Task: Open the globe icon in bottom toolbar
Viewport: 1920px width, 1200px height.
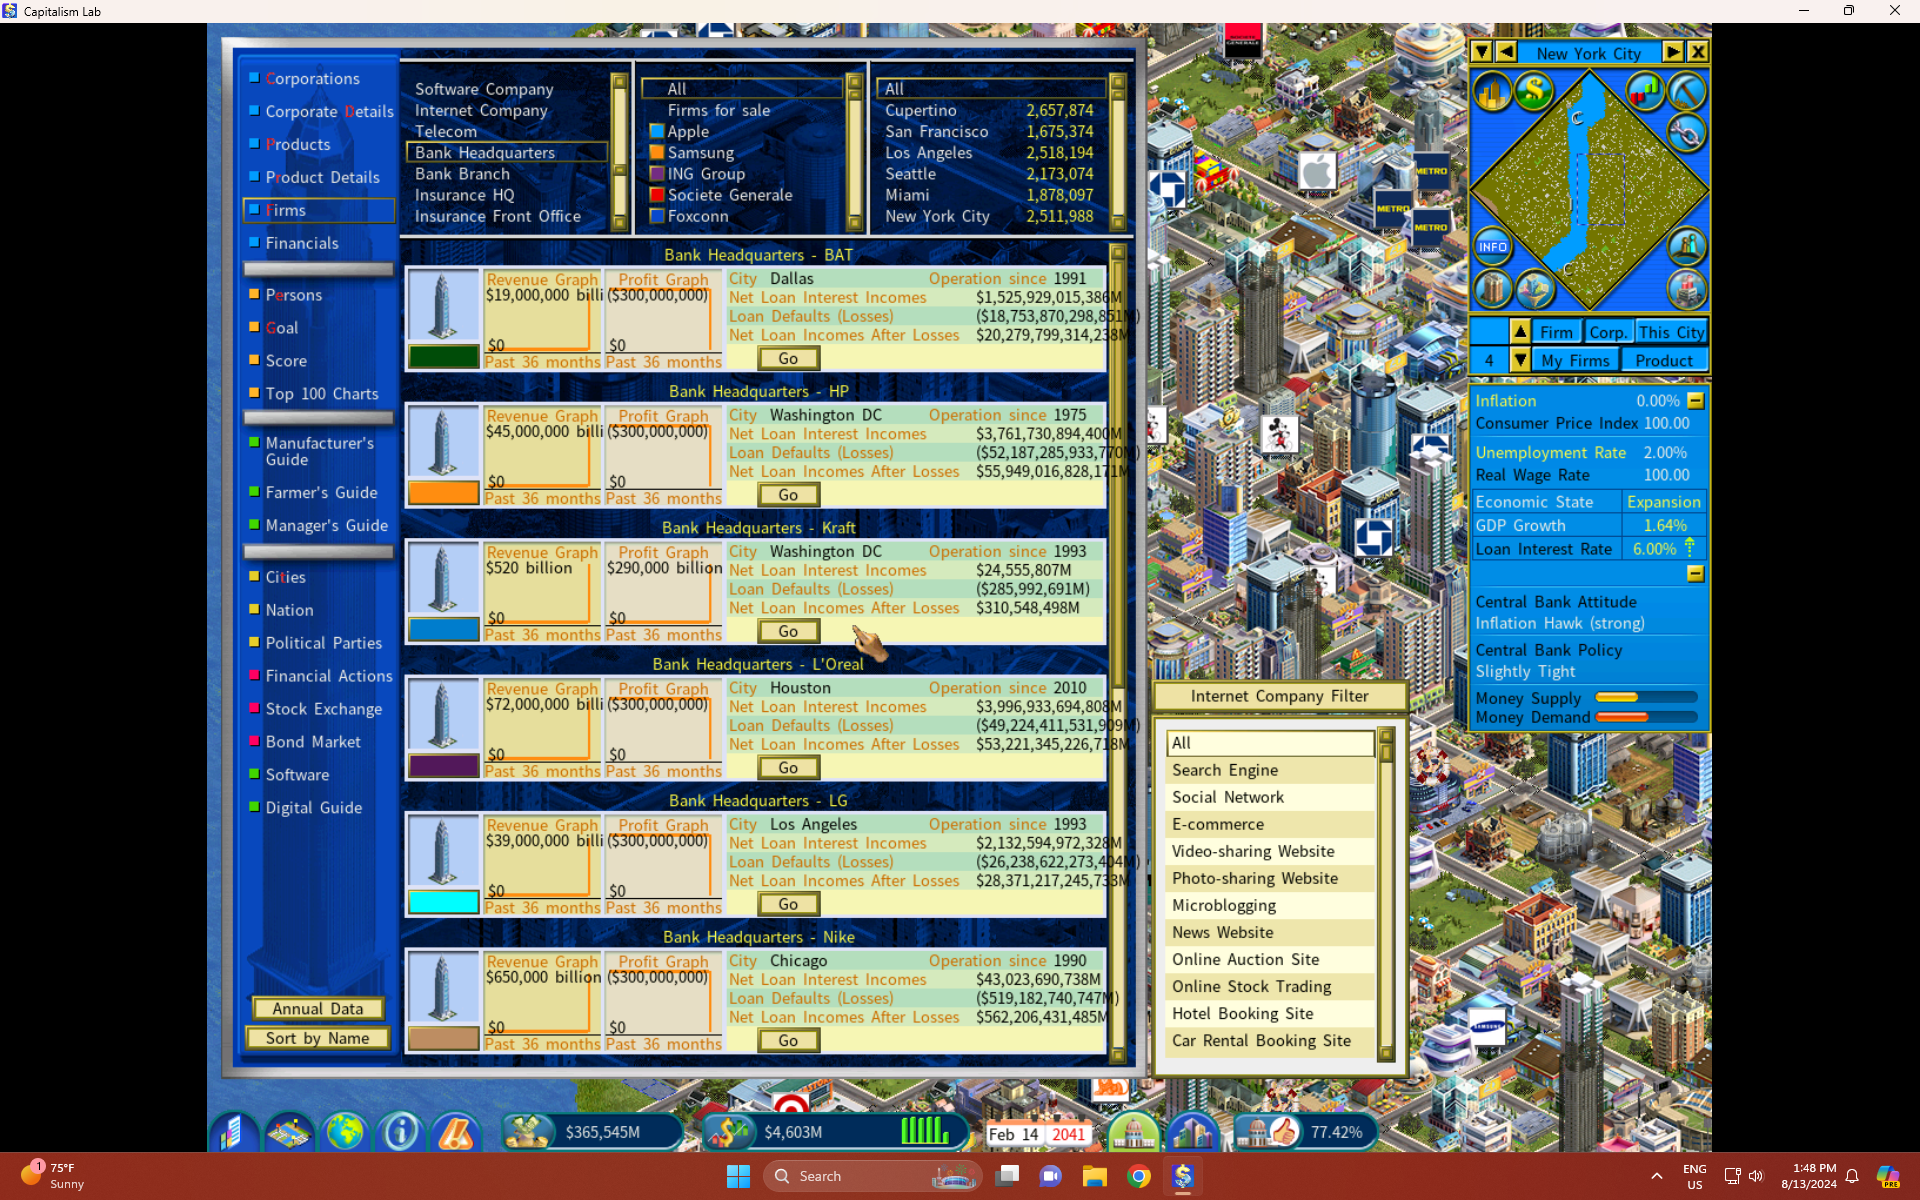Action: pyautogui.click(x=345, y=1132)
